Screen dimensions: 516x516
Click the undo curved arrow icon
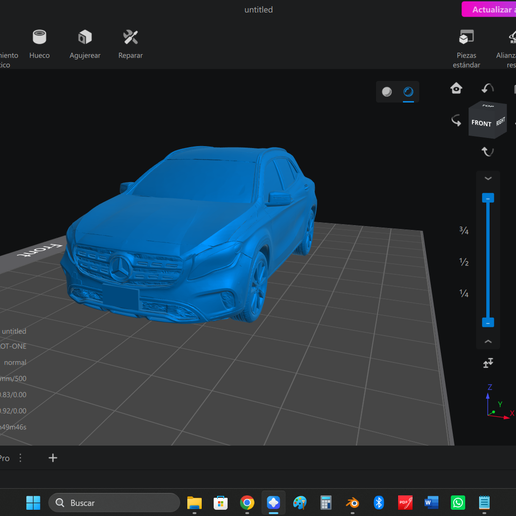click(488, 89)
